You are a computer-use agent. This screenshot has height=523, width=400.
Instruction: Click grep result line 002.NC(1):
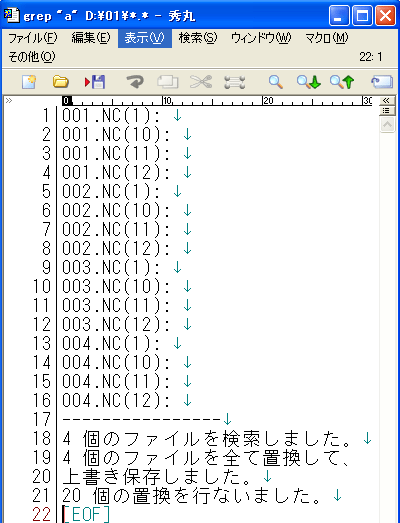pyautogui.click(x=111, y=192)
